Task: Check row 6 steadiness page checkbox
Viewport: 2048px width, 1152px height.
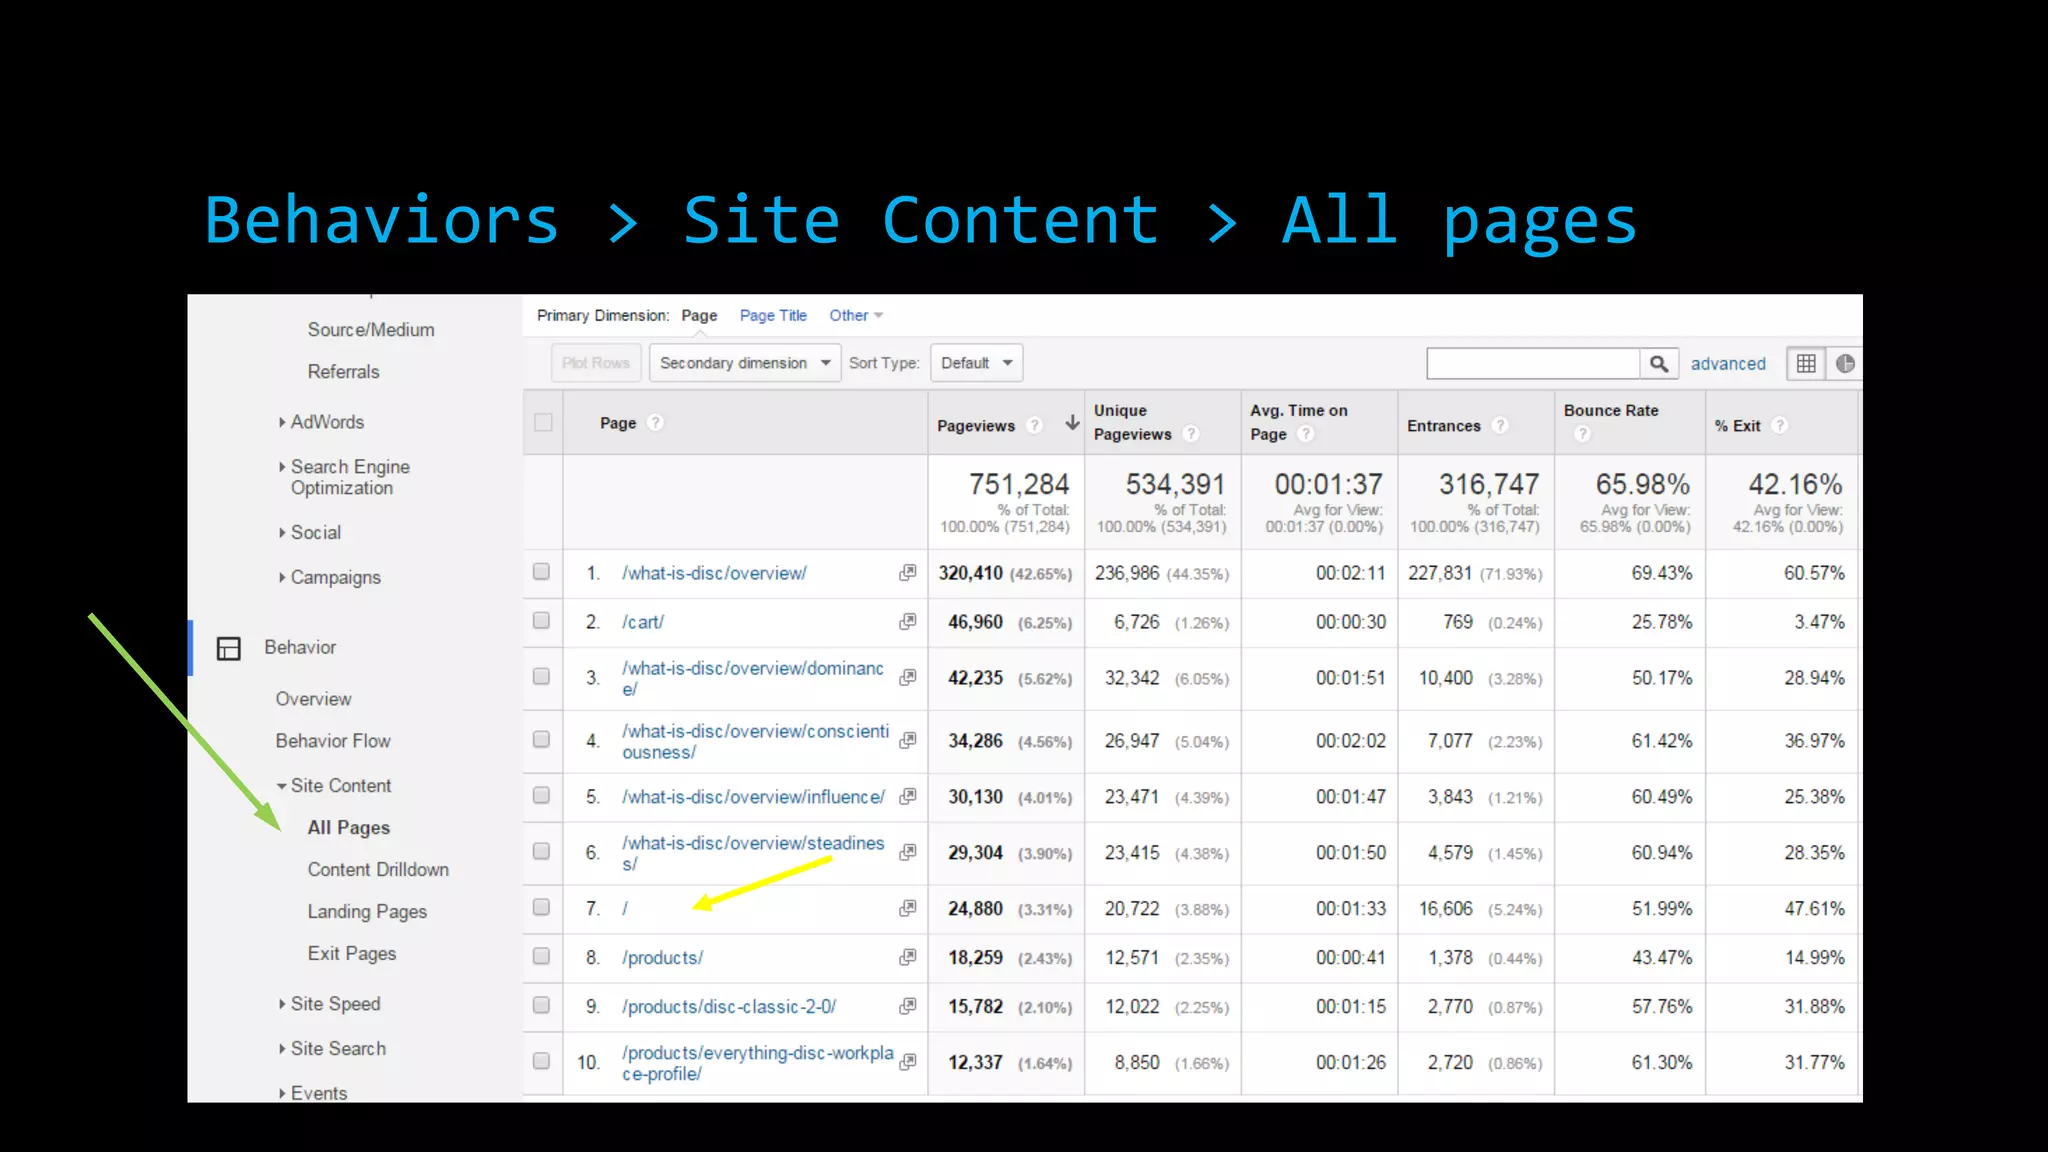Action: (541, 852)
